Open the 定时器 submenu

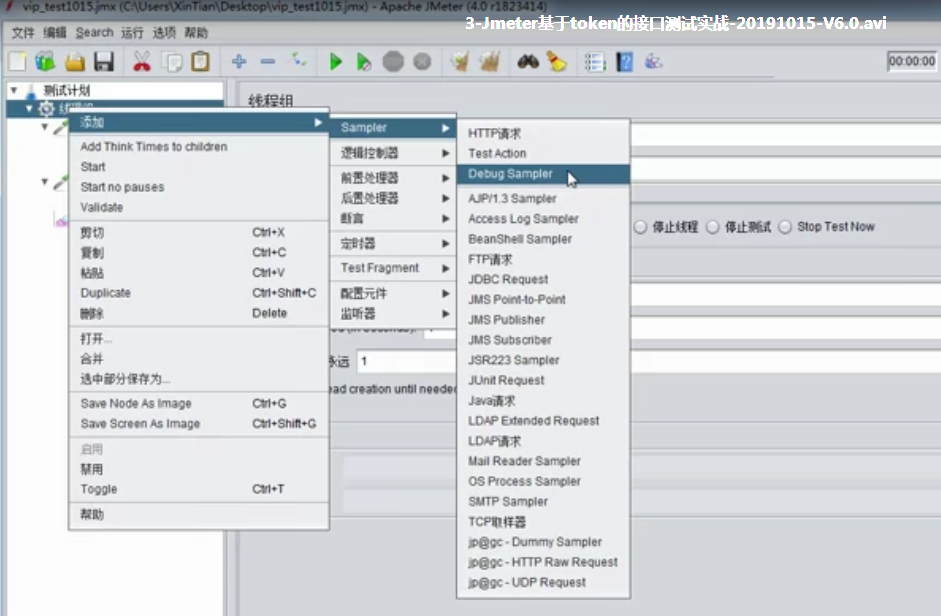(393, 243)
